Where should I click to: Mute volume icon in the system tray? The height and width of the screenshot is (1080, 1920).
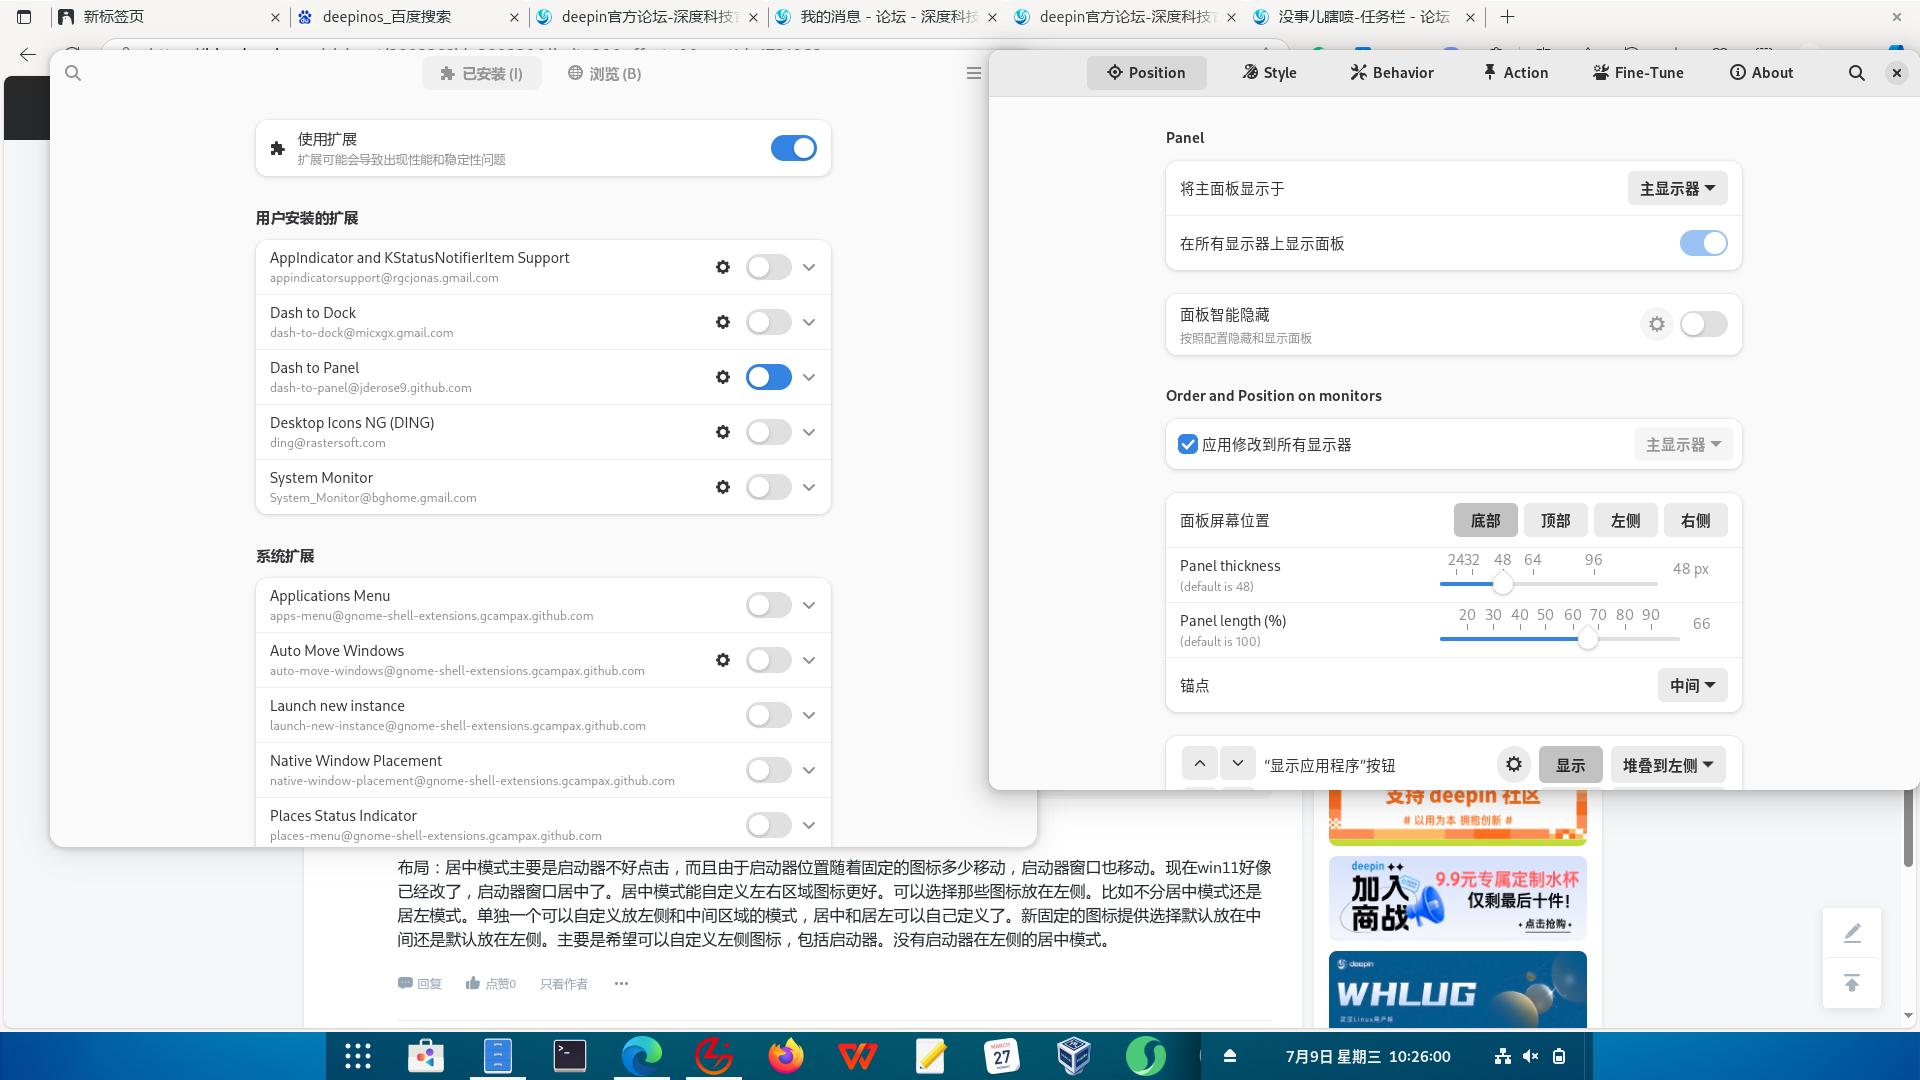[1530, 1056]
